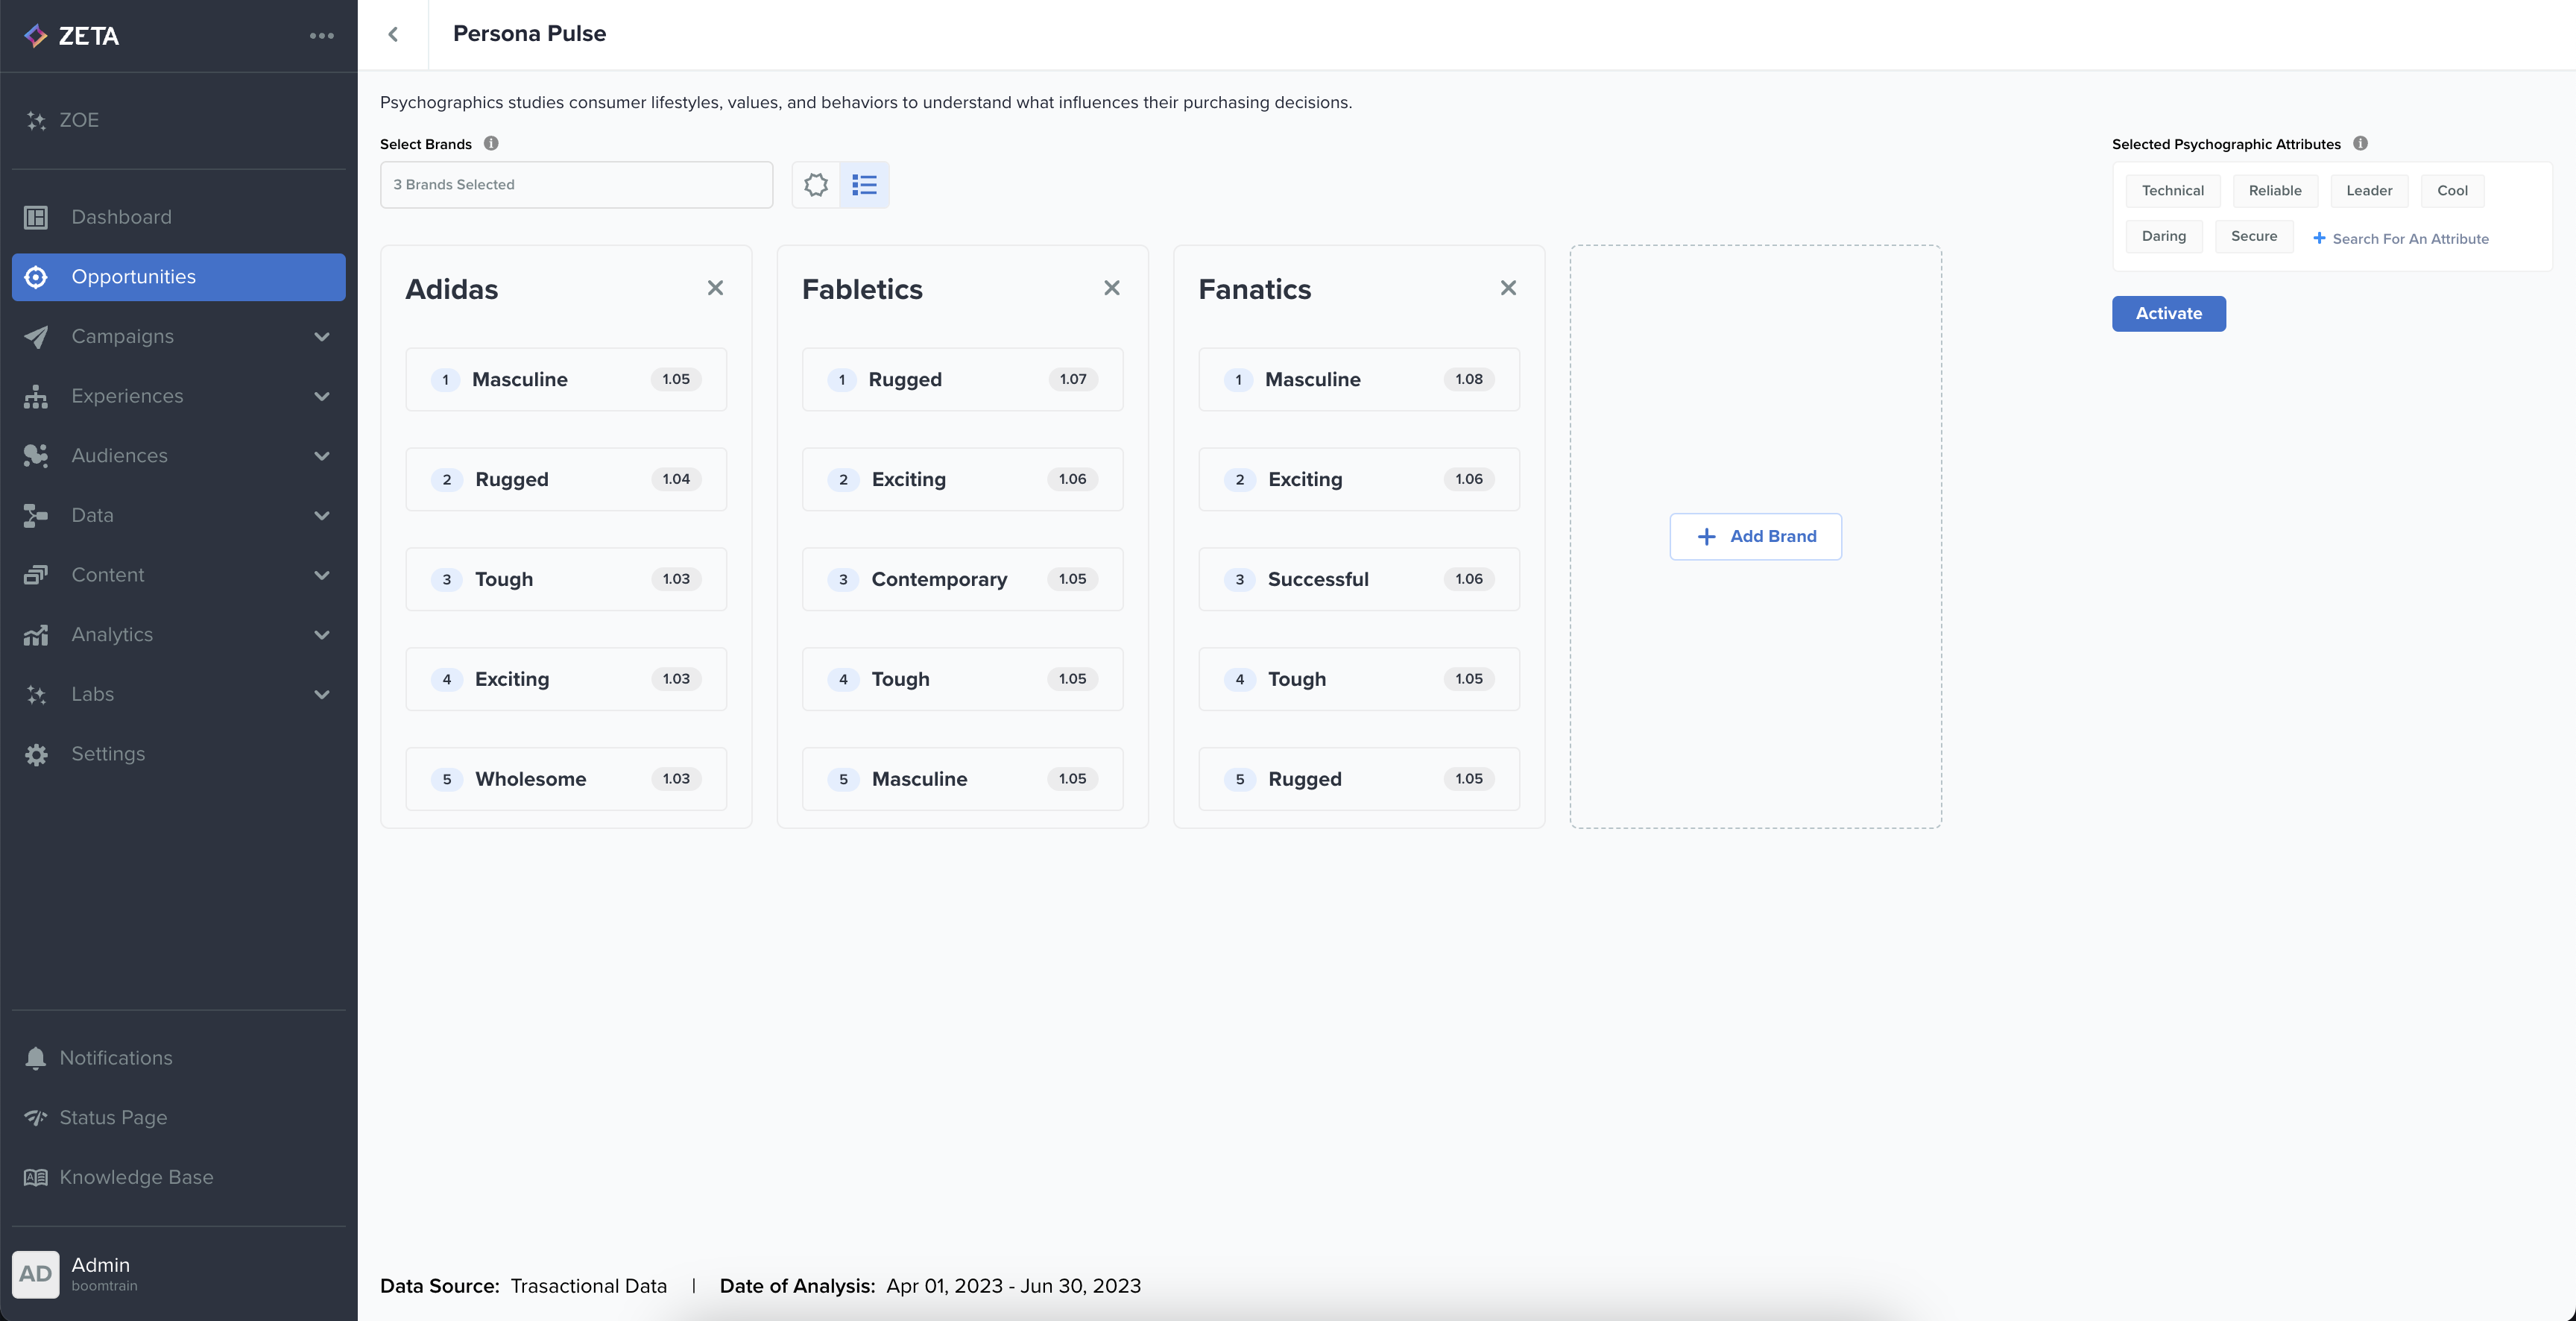
Task: Open the 3 Brands Selected field
Action: pos(576,185)
